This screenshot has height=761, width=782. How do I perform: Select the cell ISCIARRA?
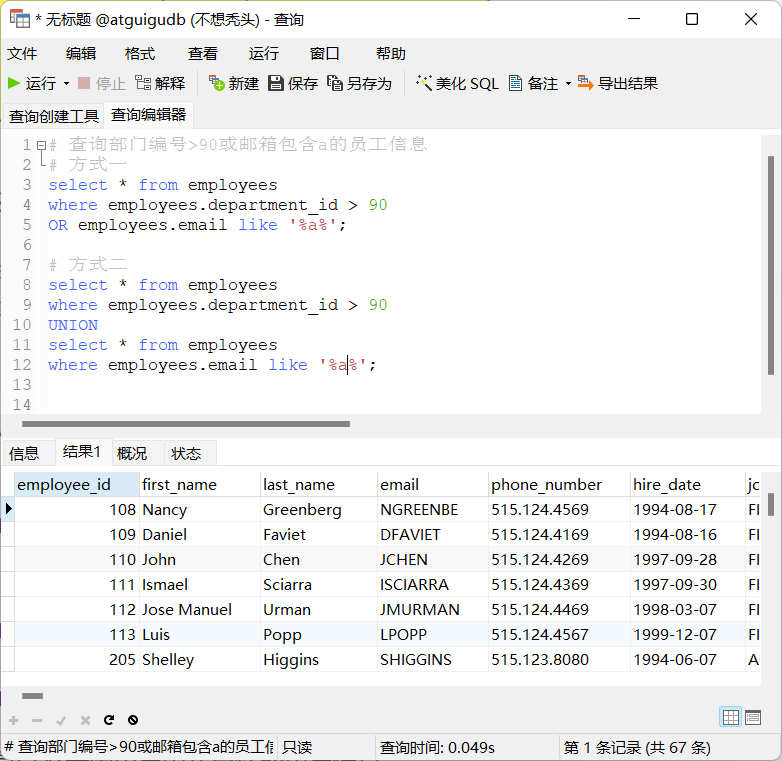(x=433, y=584)
